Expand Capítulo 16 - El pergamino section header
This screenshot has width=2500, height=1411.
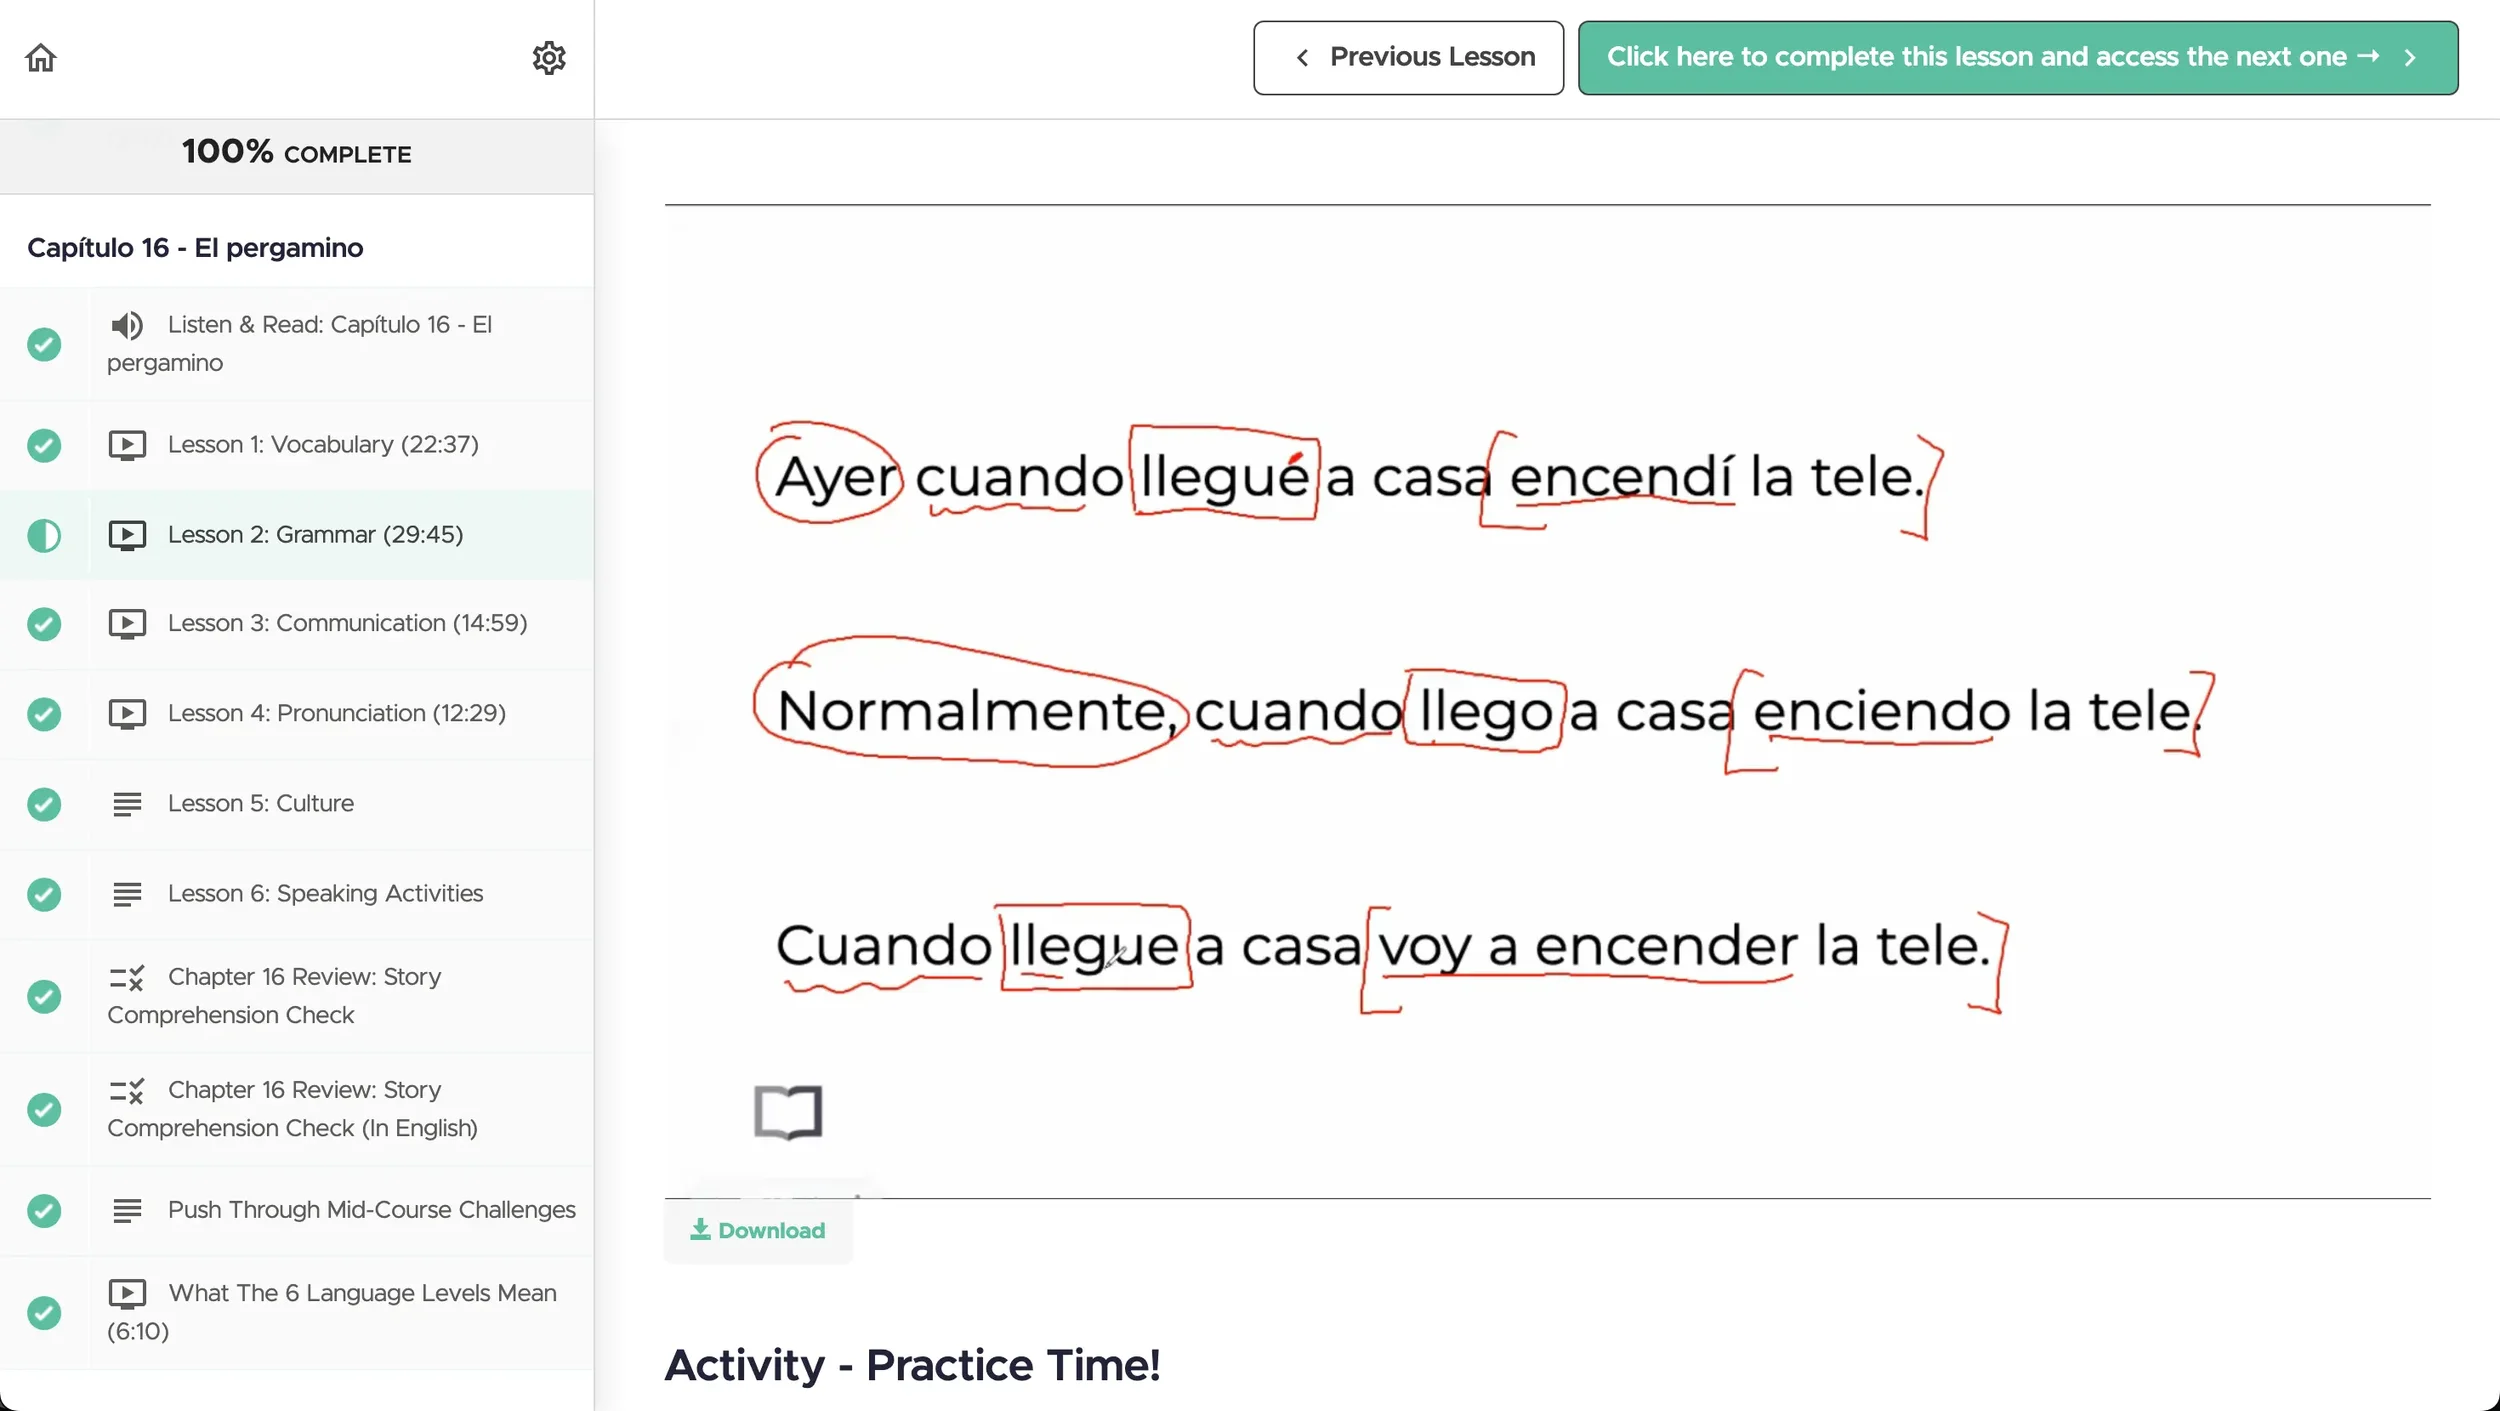[x=196, y=247]
